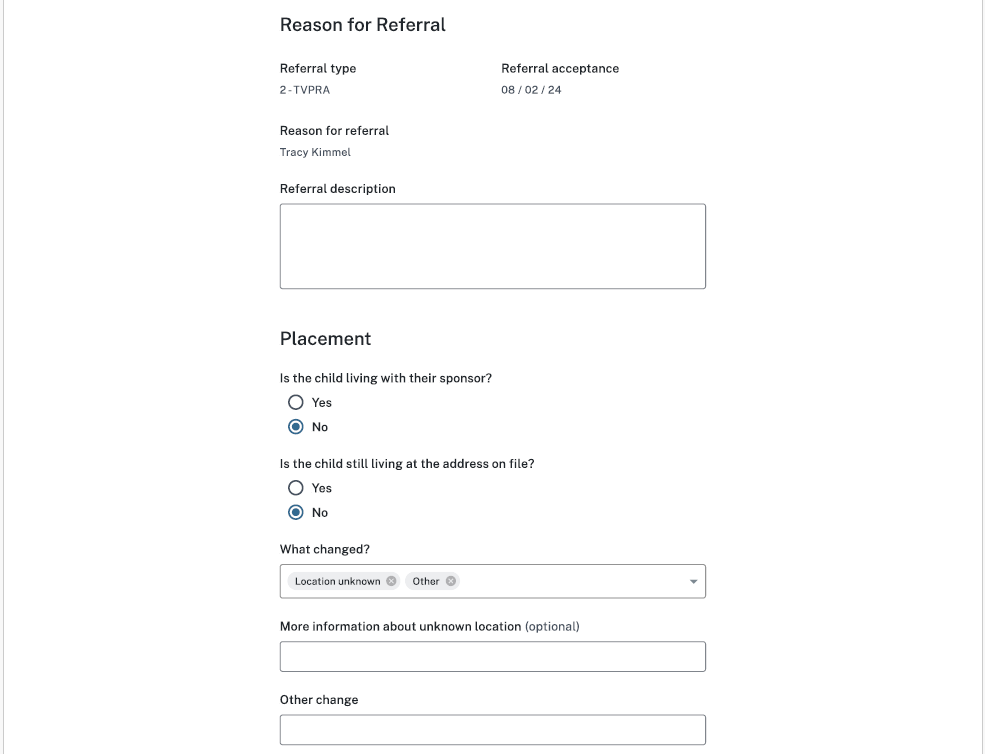
Task: Click the unknown location information field
Action: tap(492, 657)
